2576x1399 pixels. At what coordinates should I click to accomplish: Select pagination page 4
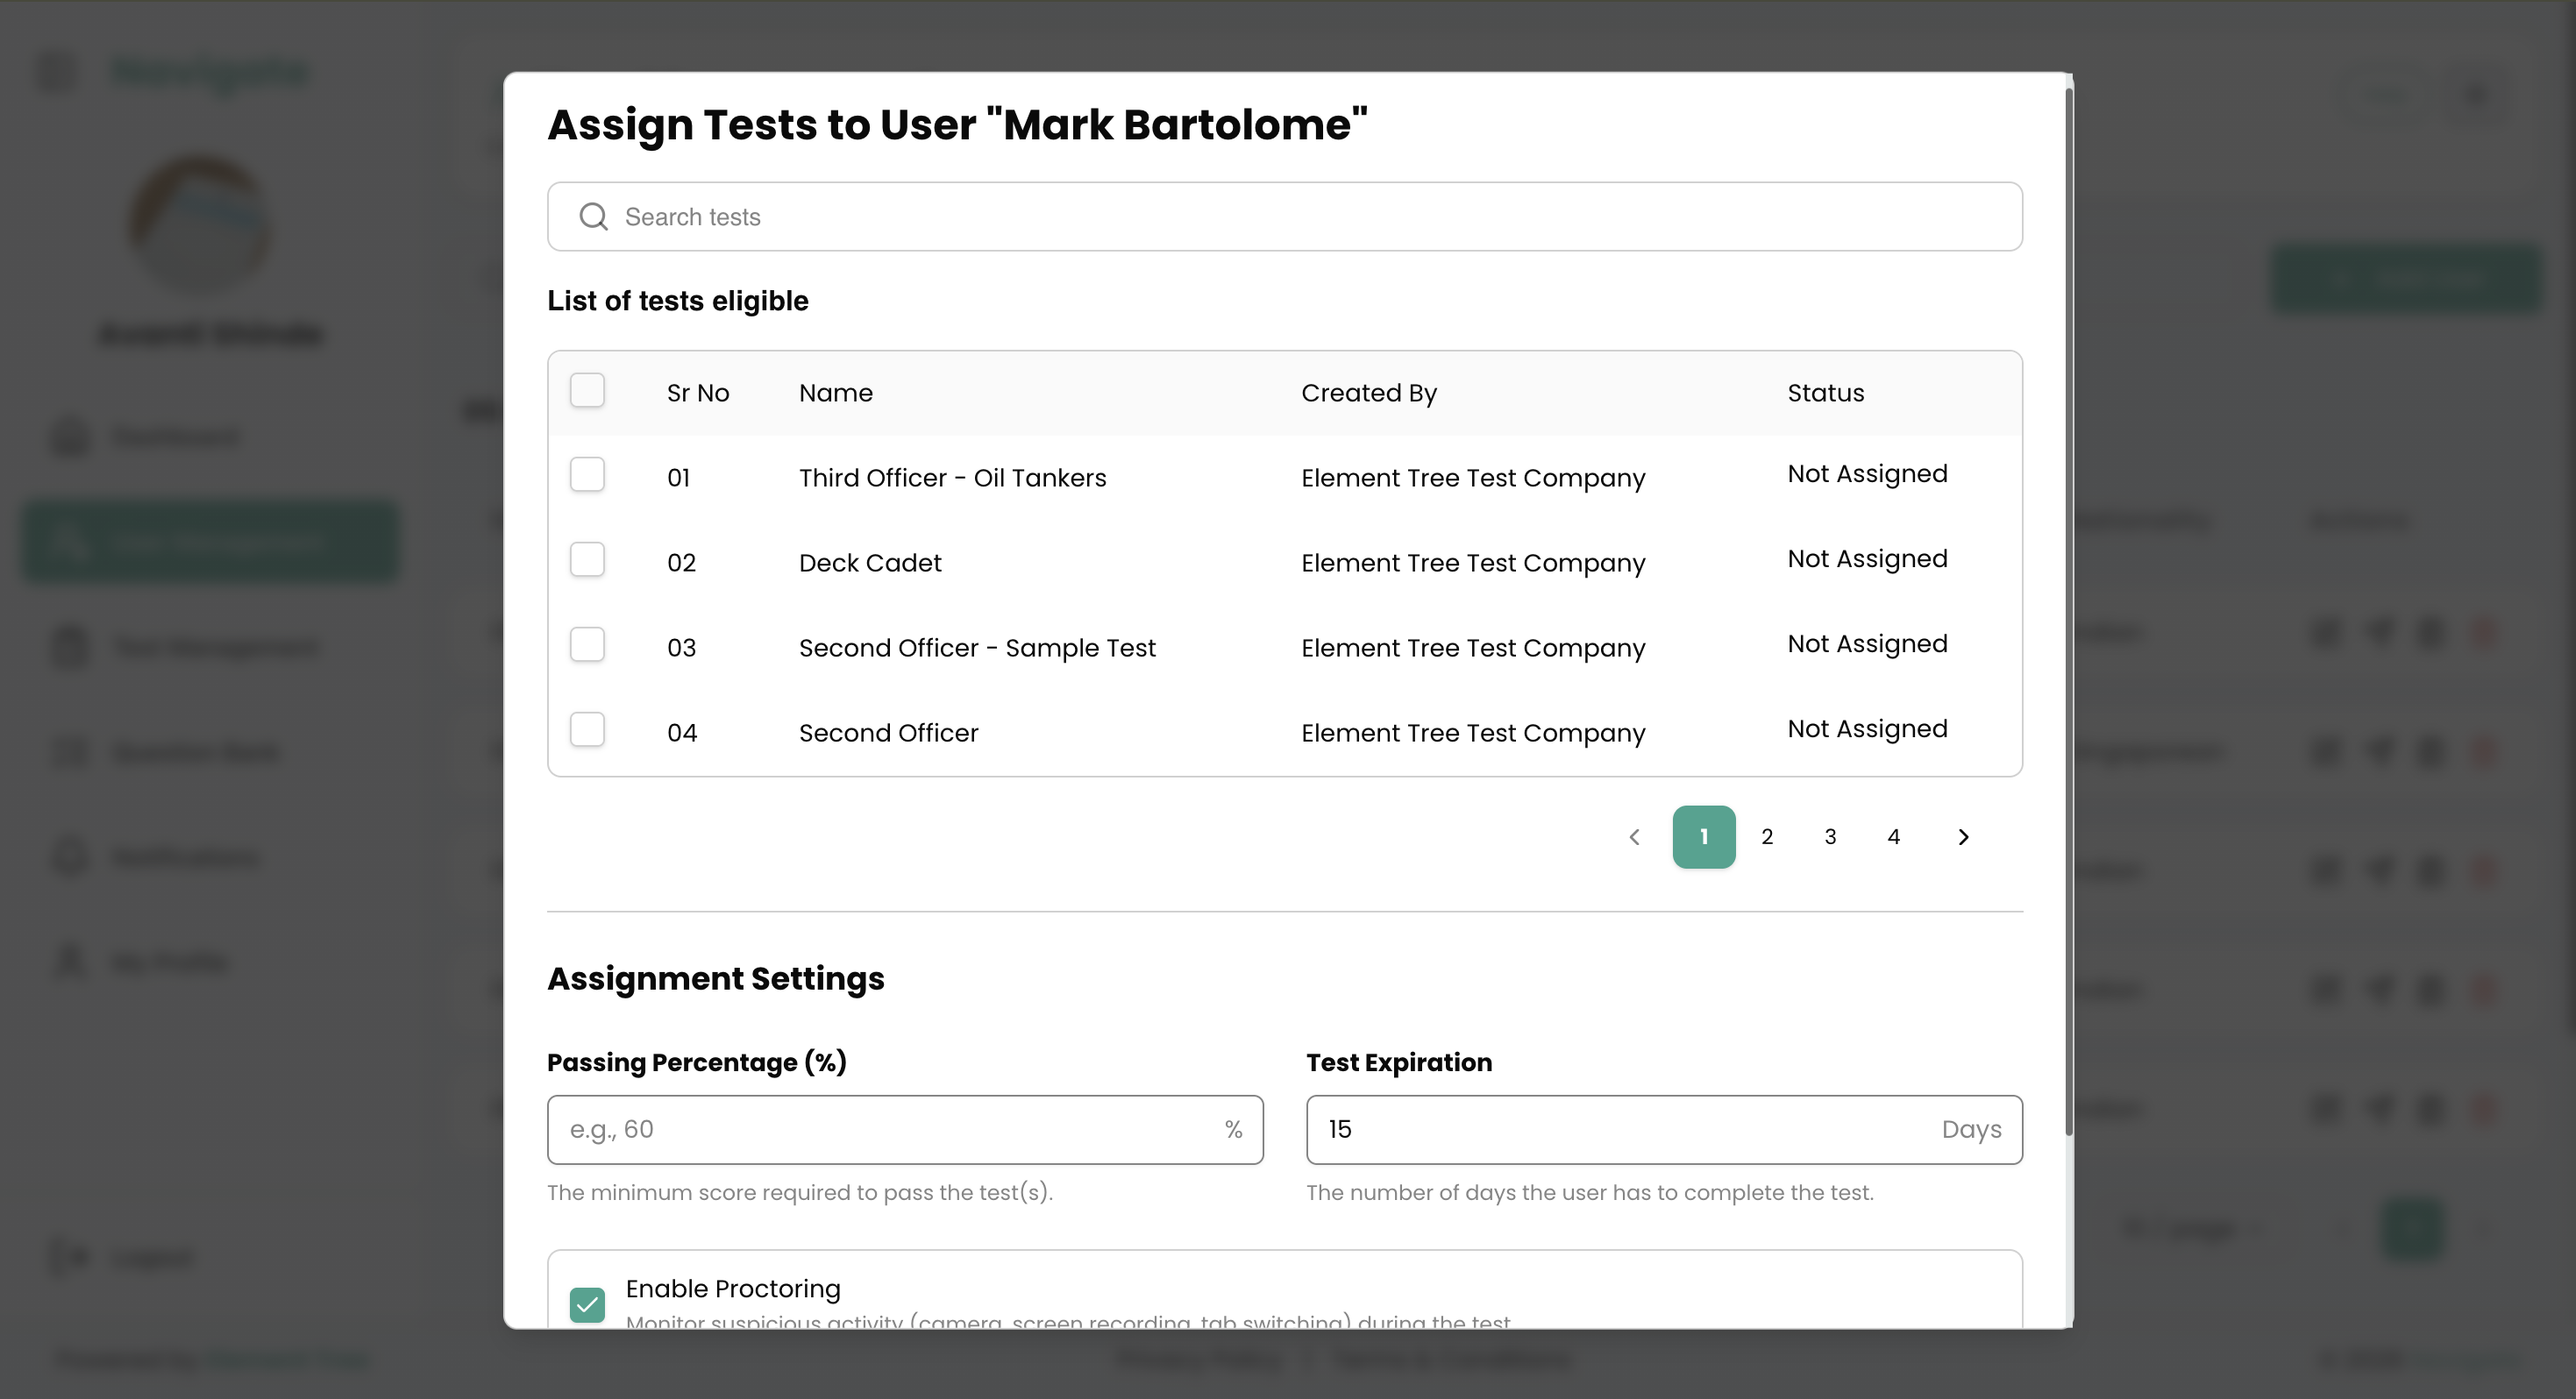[x=1893, y=836]
